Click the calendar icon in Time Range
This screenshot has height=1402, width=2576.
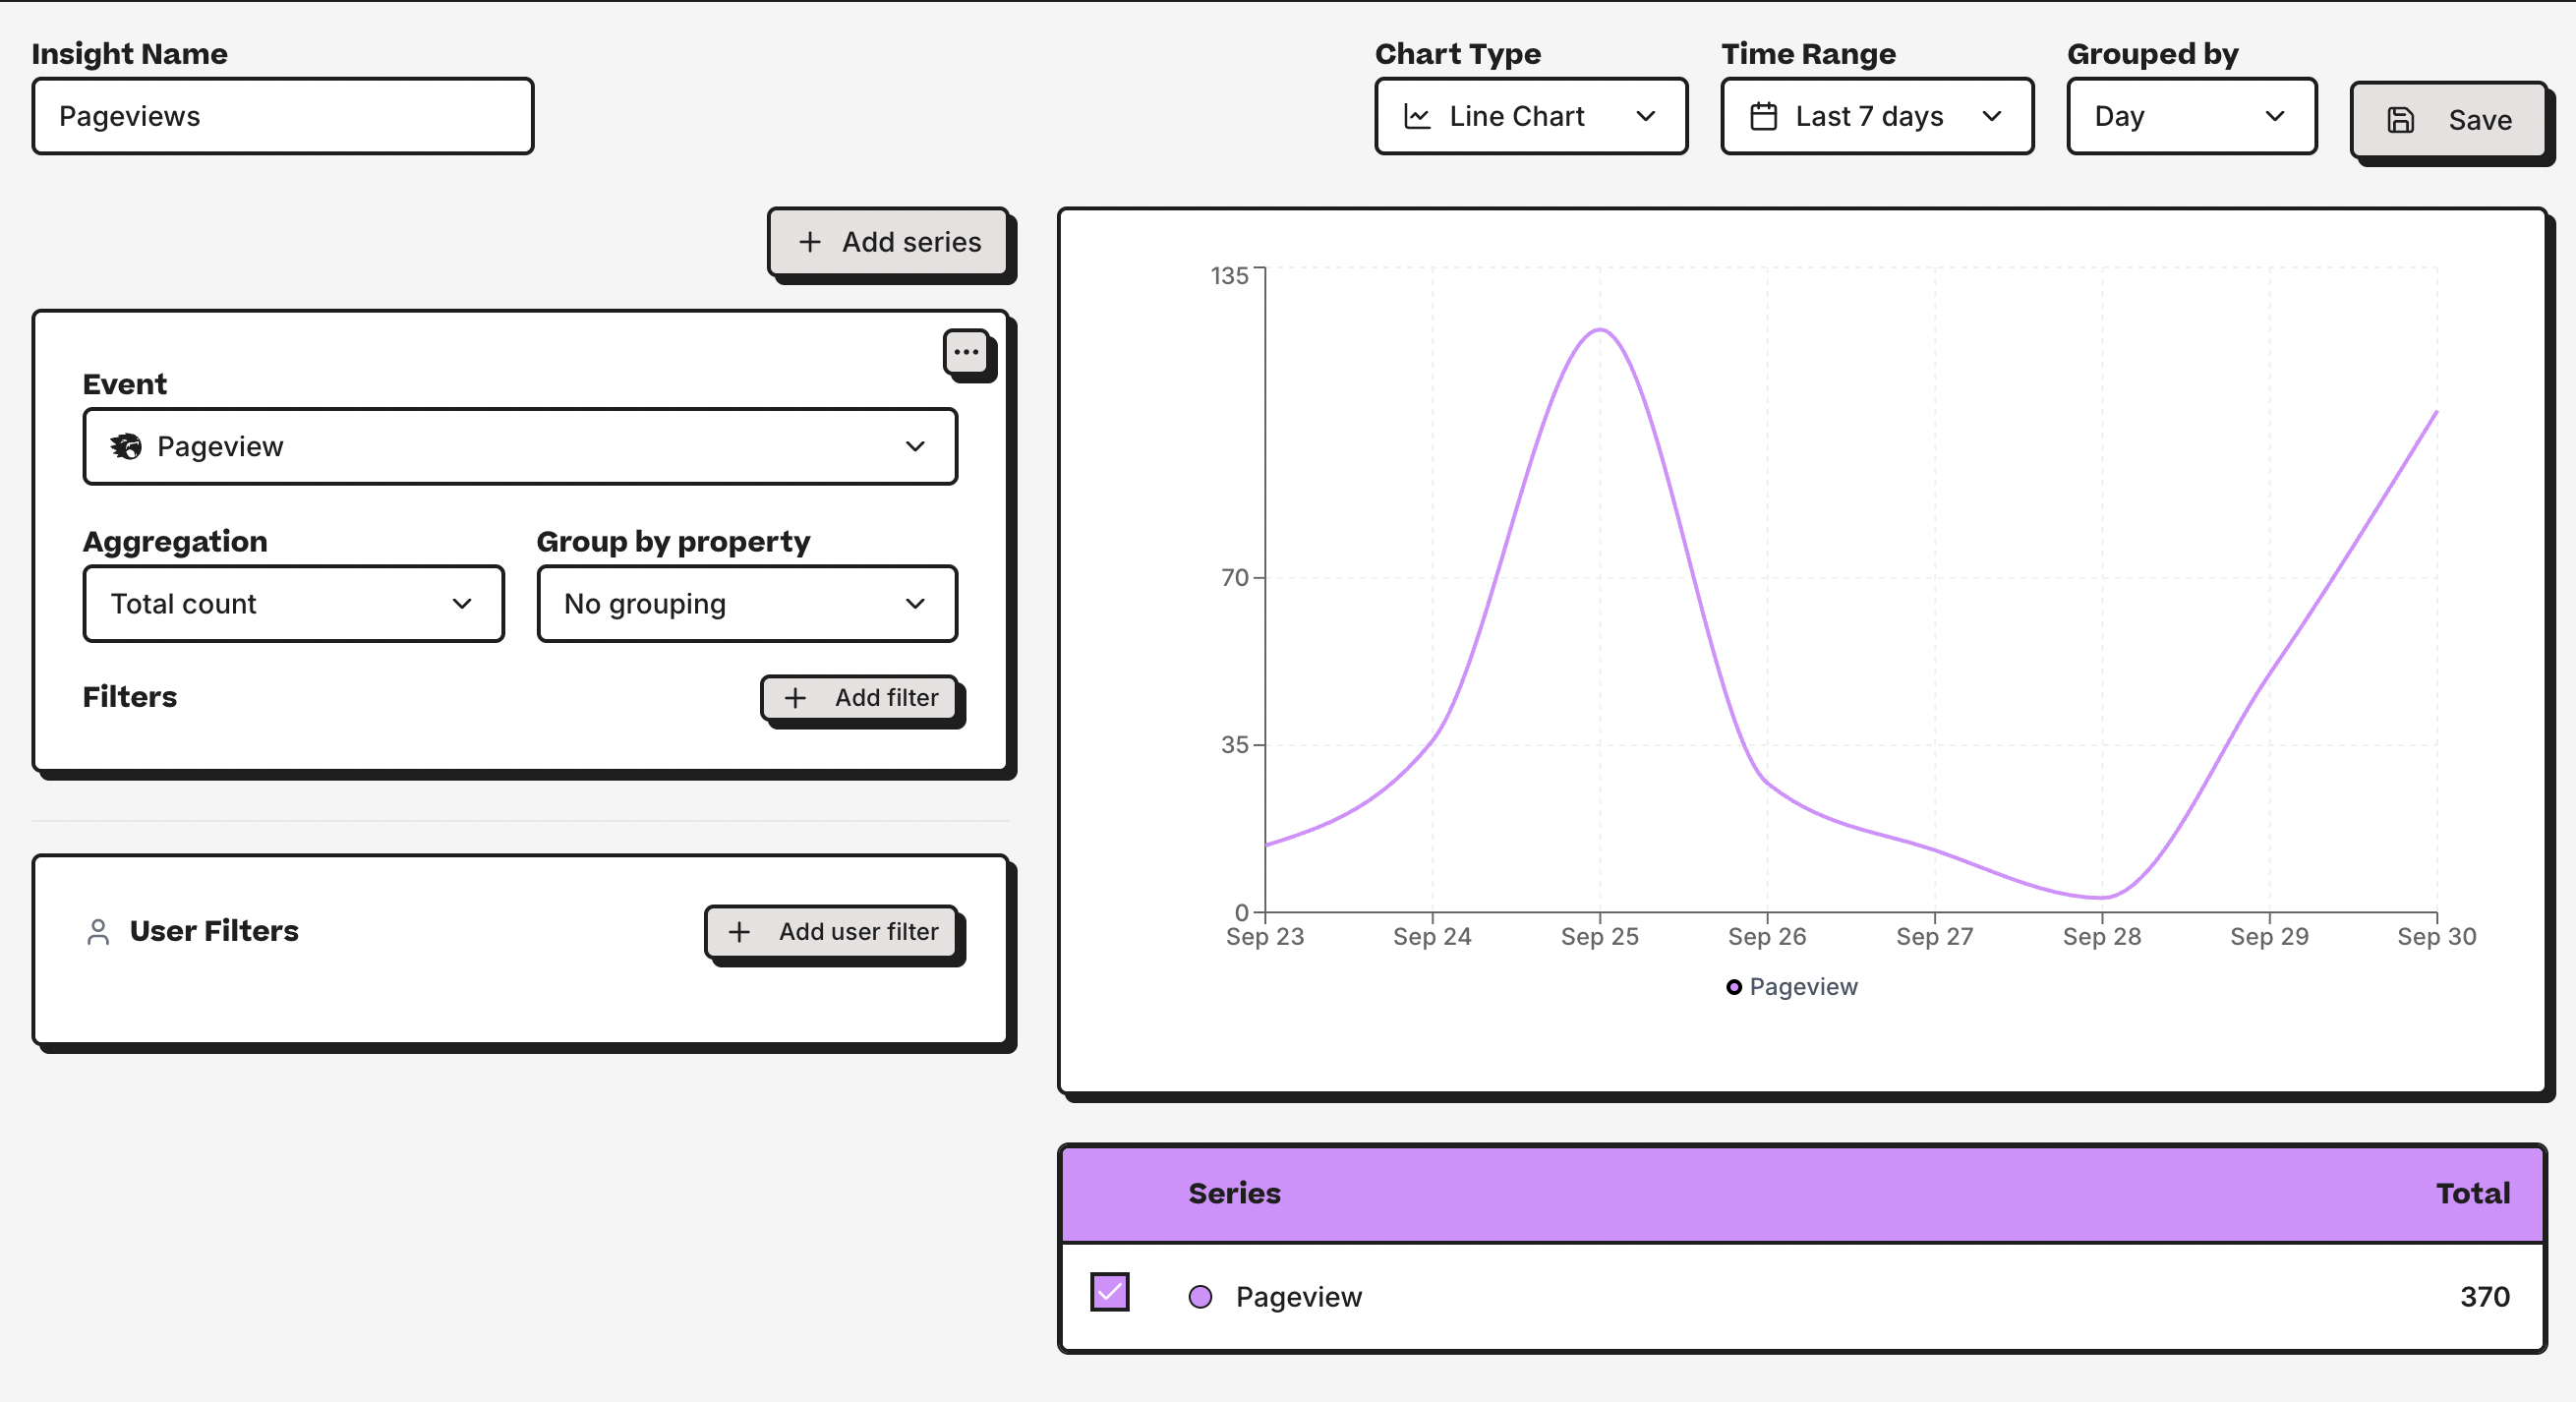(x=1763, y=117)
